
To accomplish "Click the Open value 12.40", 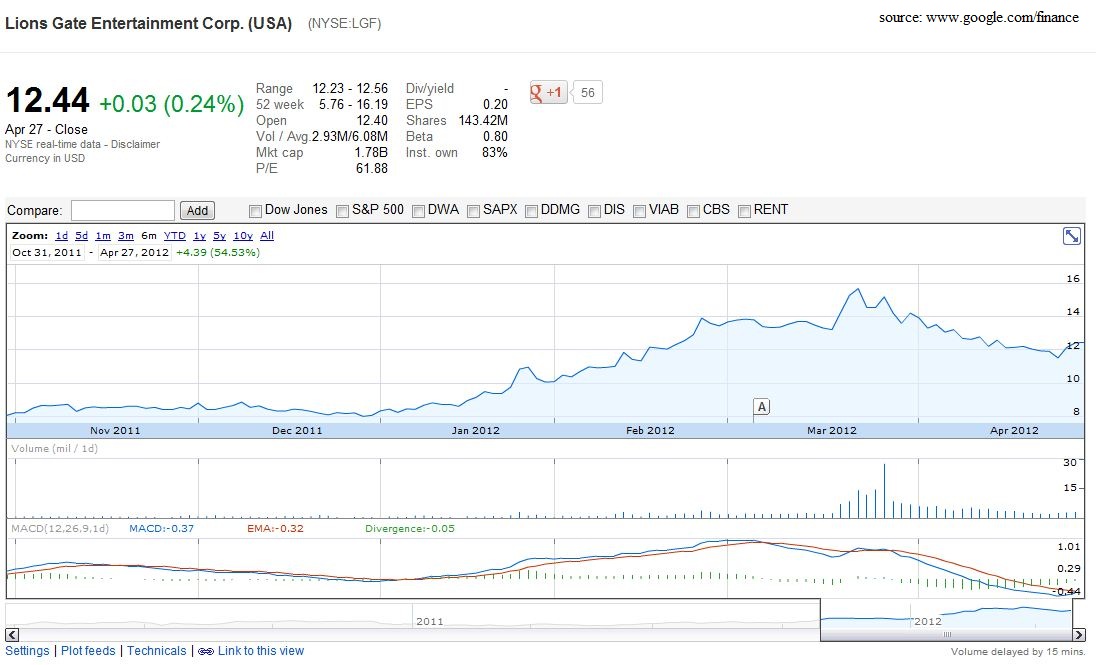I will coord(372,120).
